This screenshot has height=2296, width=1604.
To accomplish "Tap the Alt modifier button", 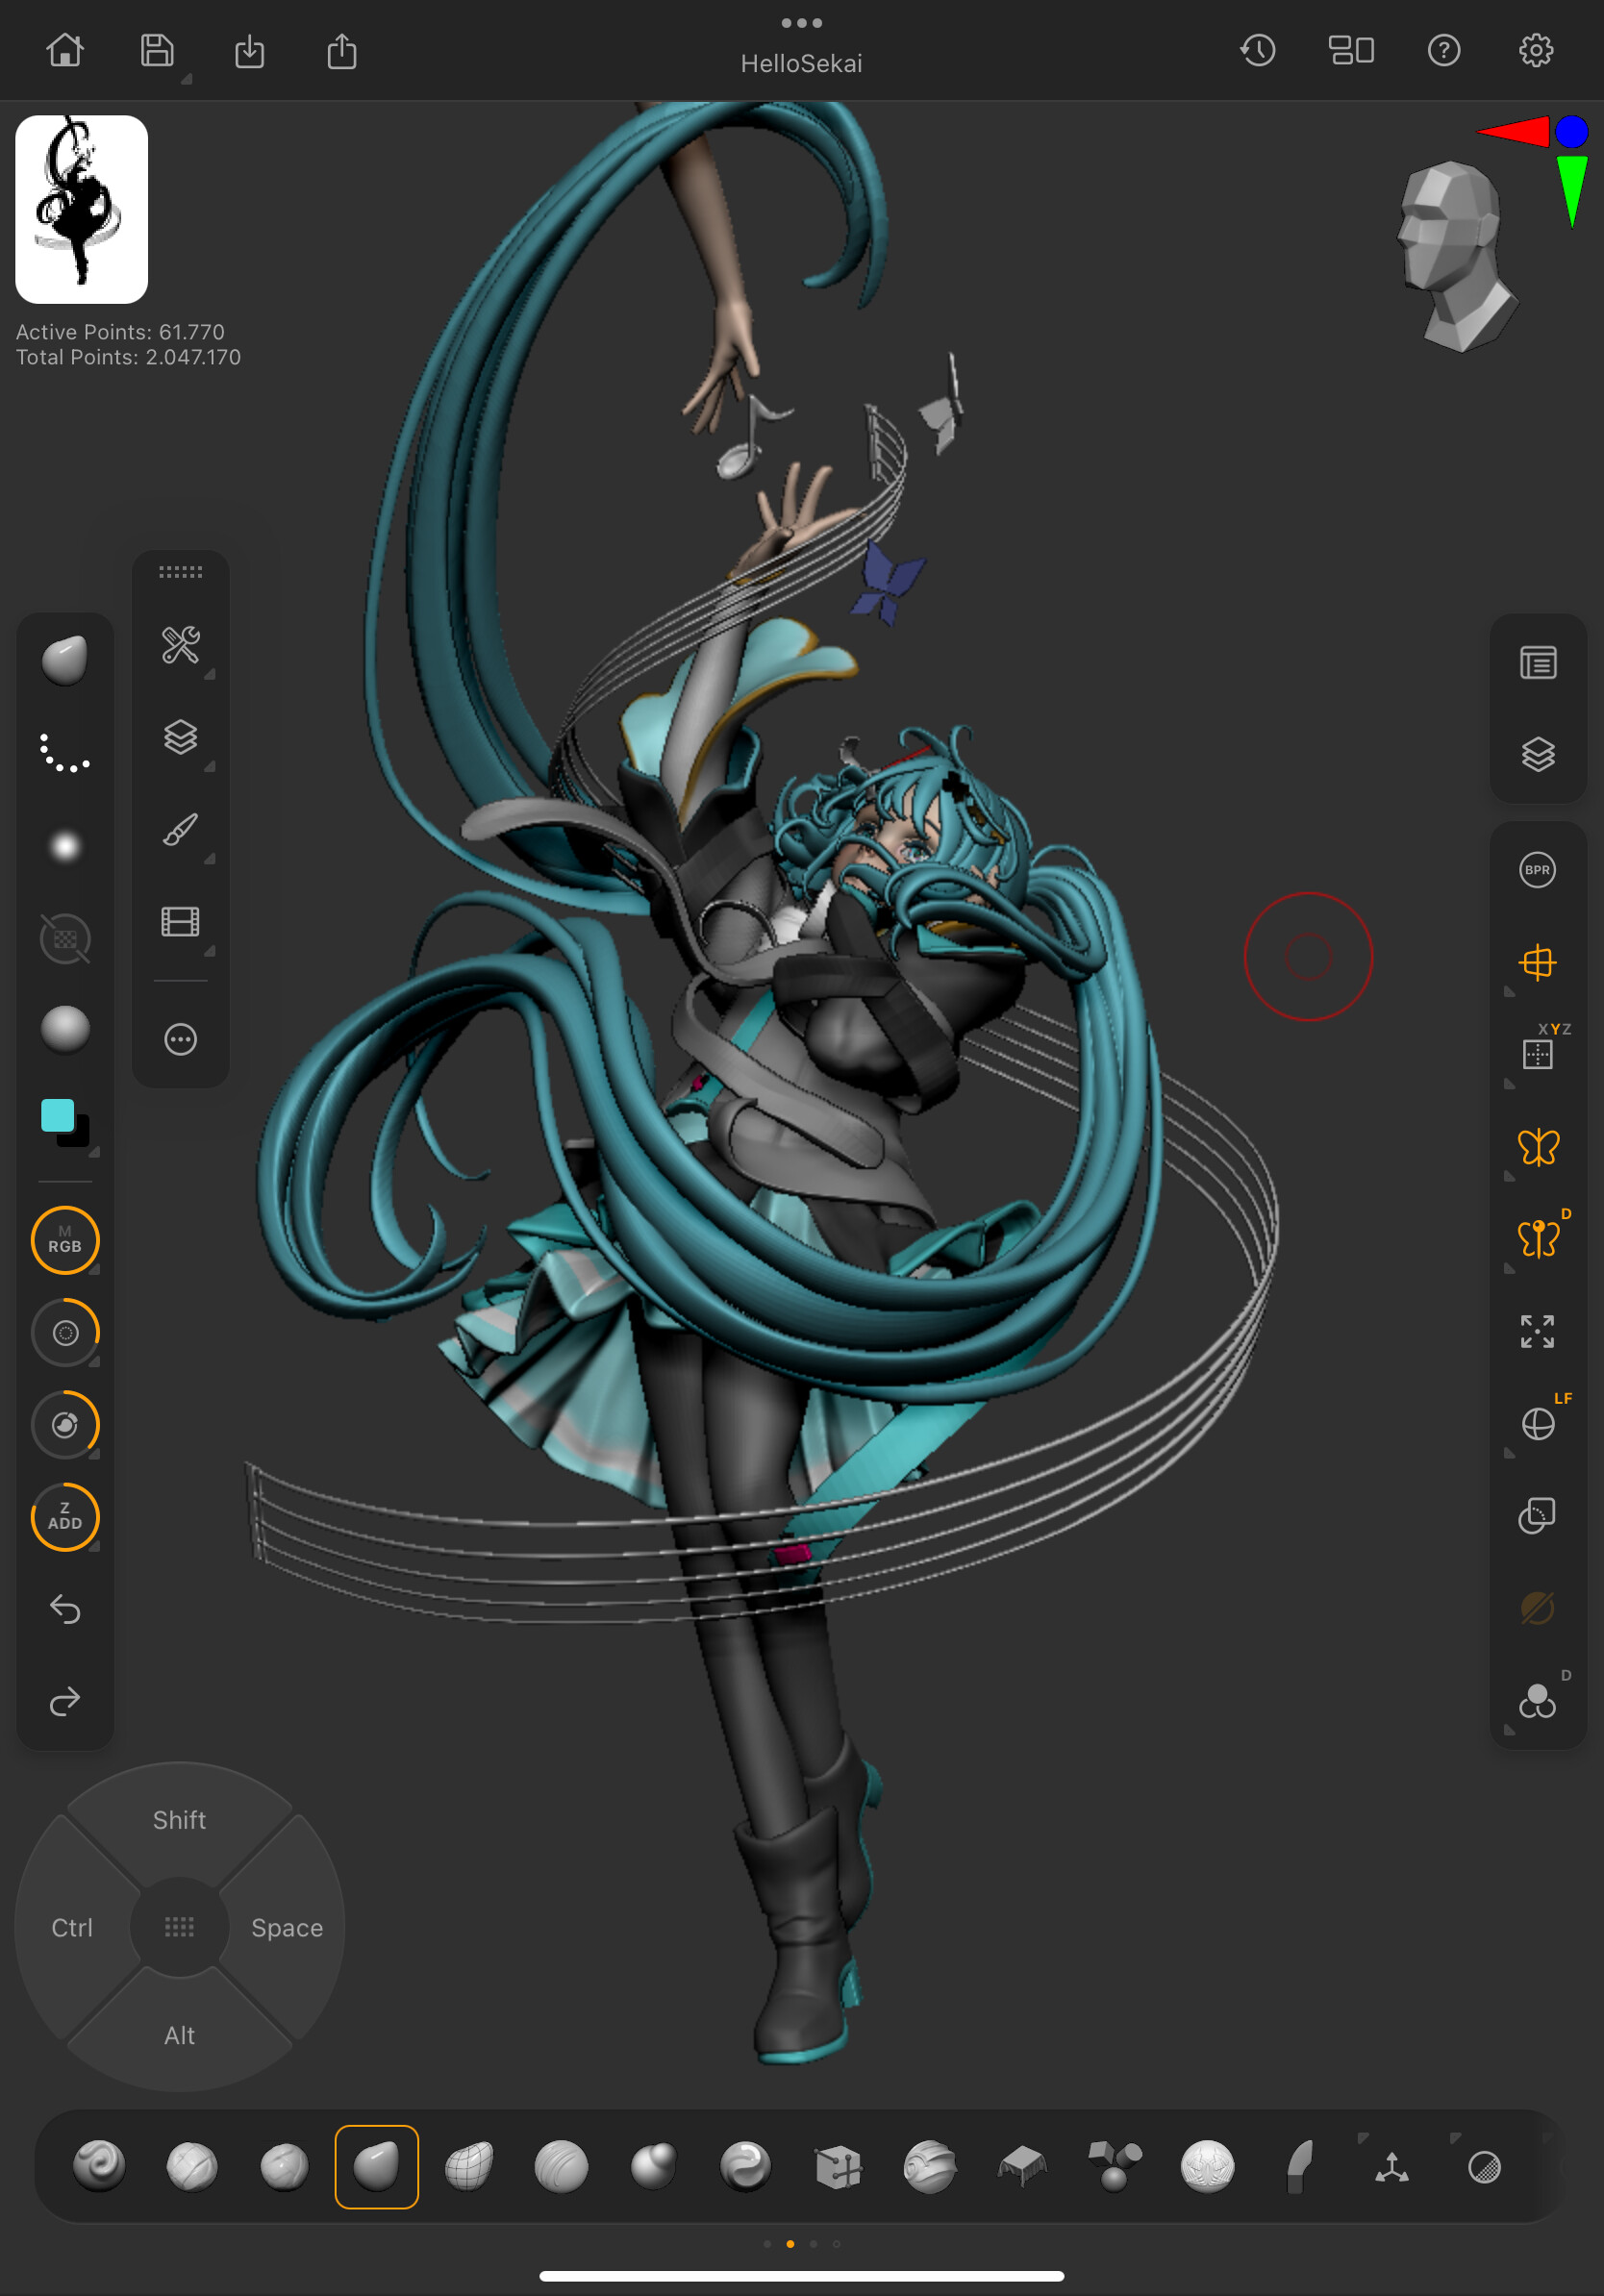I will pos(180,2035).
